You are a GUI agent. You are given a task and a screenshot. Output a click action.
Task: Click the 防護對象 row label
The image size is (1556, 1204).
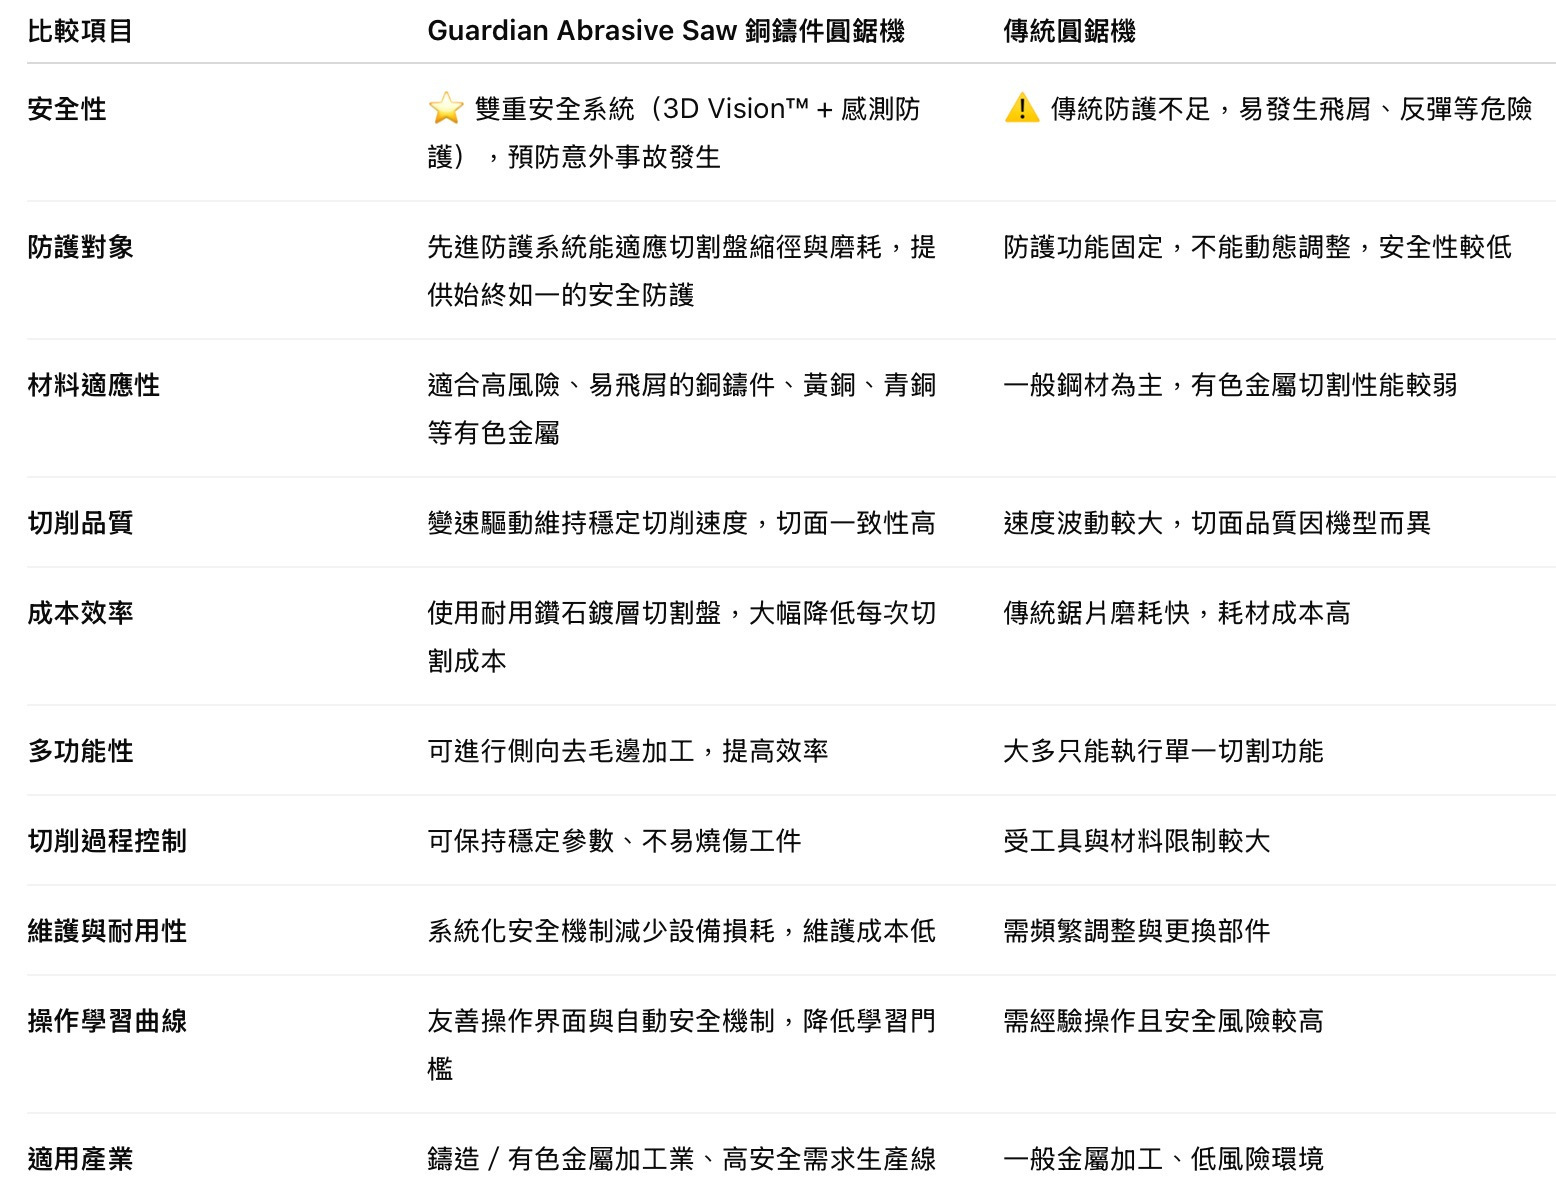pos(80,247)
